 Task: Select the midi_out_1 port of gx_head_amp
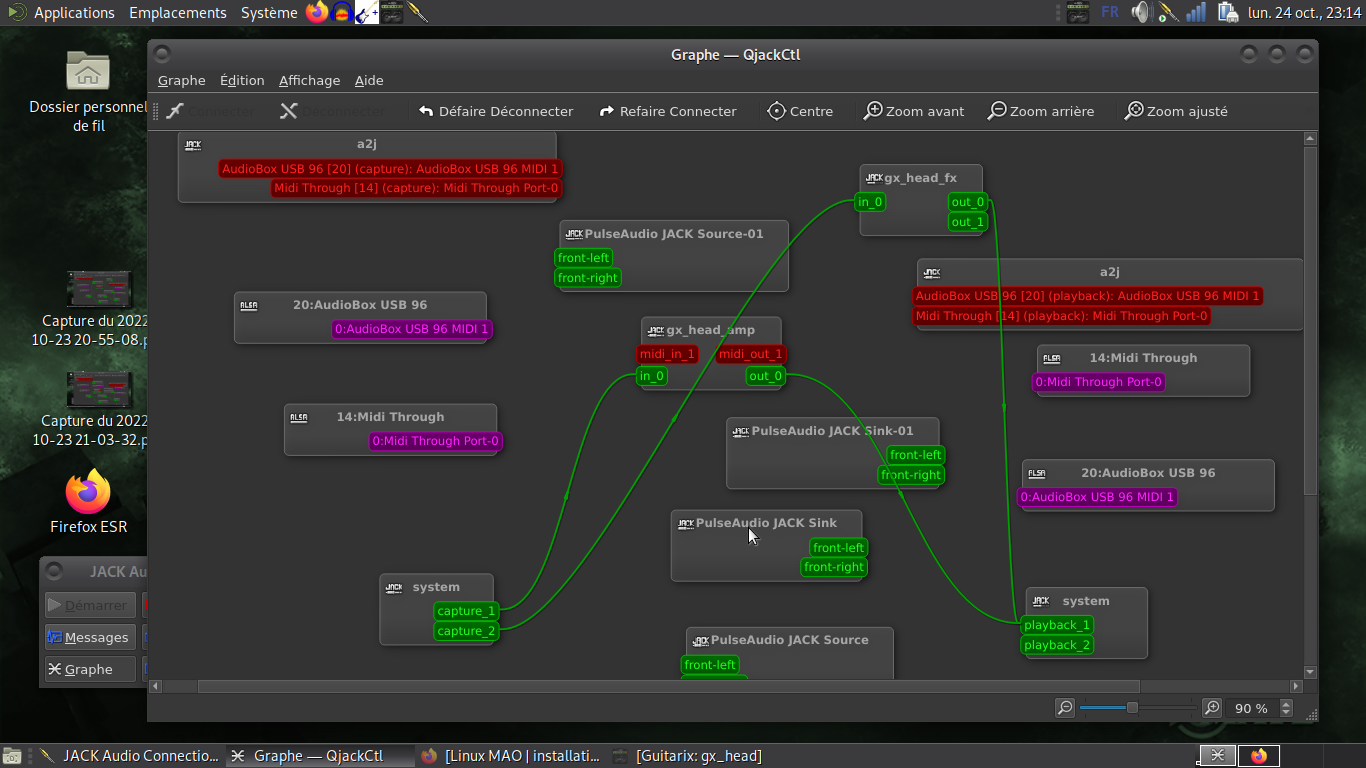click(x=751, y=354)
